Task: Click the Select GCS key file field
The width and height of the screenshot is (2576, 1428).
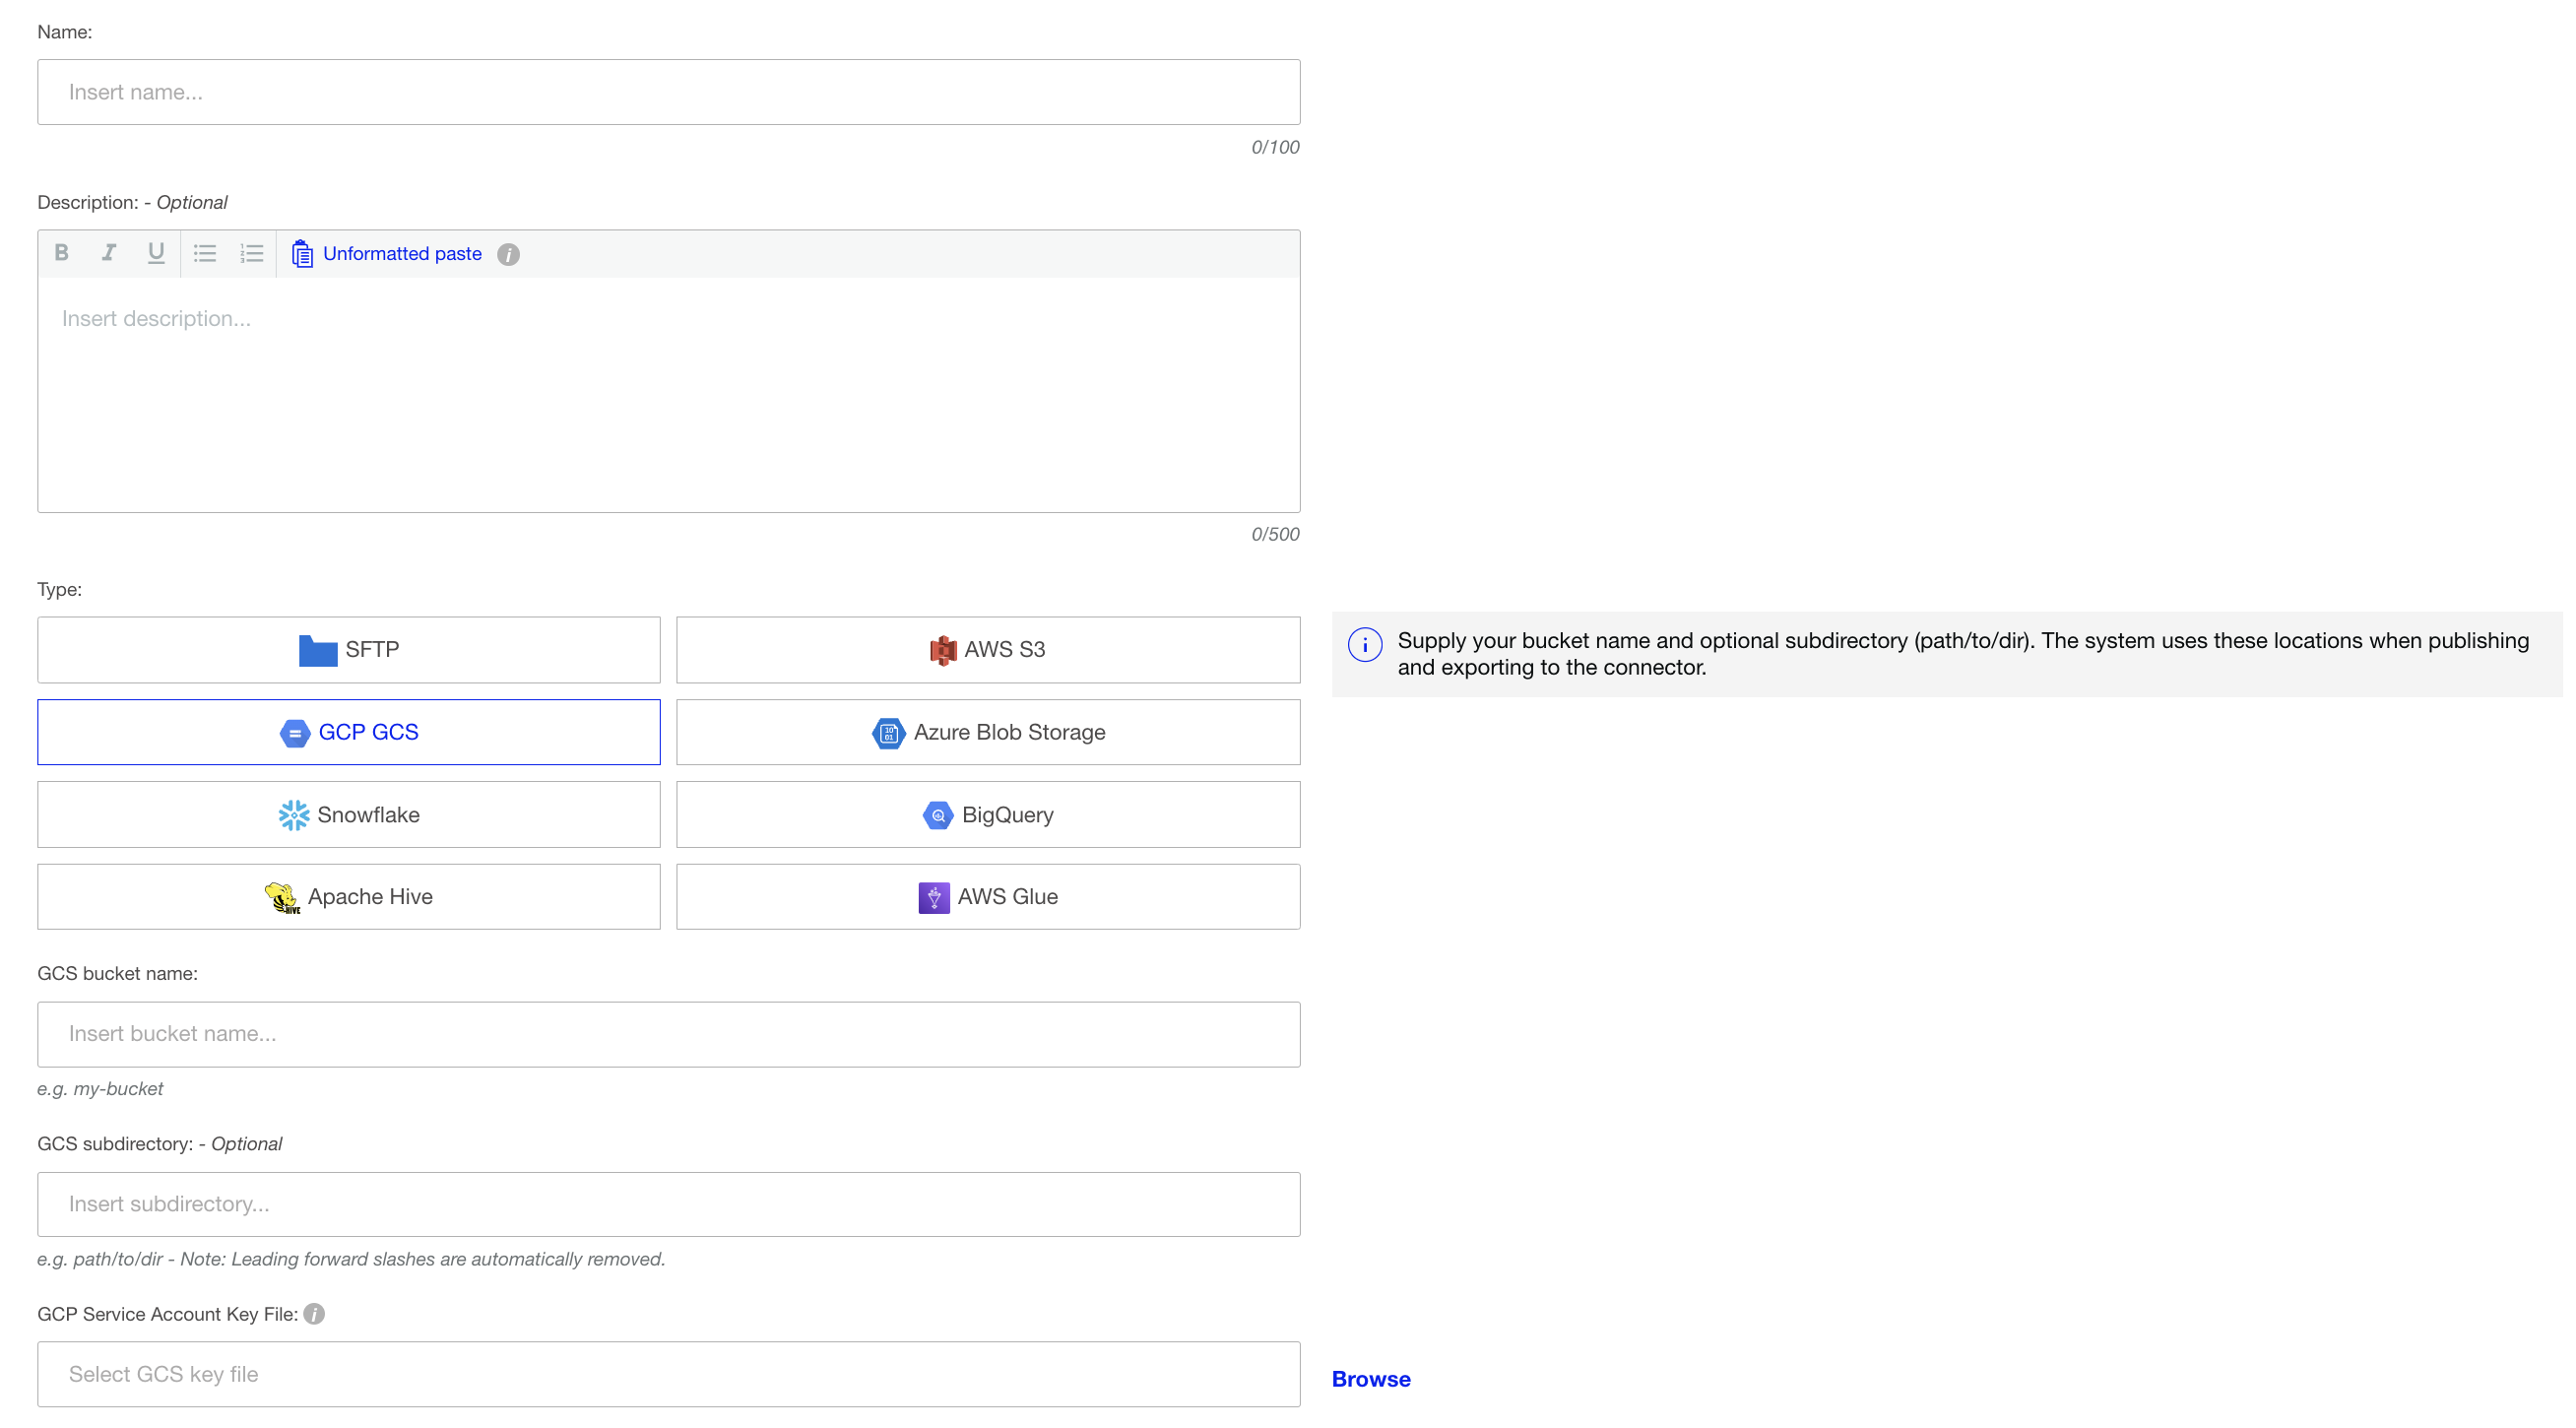Action: 669,1374
